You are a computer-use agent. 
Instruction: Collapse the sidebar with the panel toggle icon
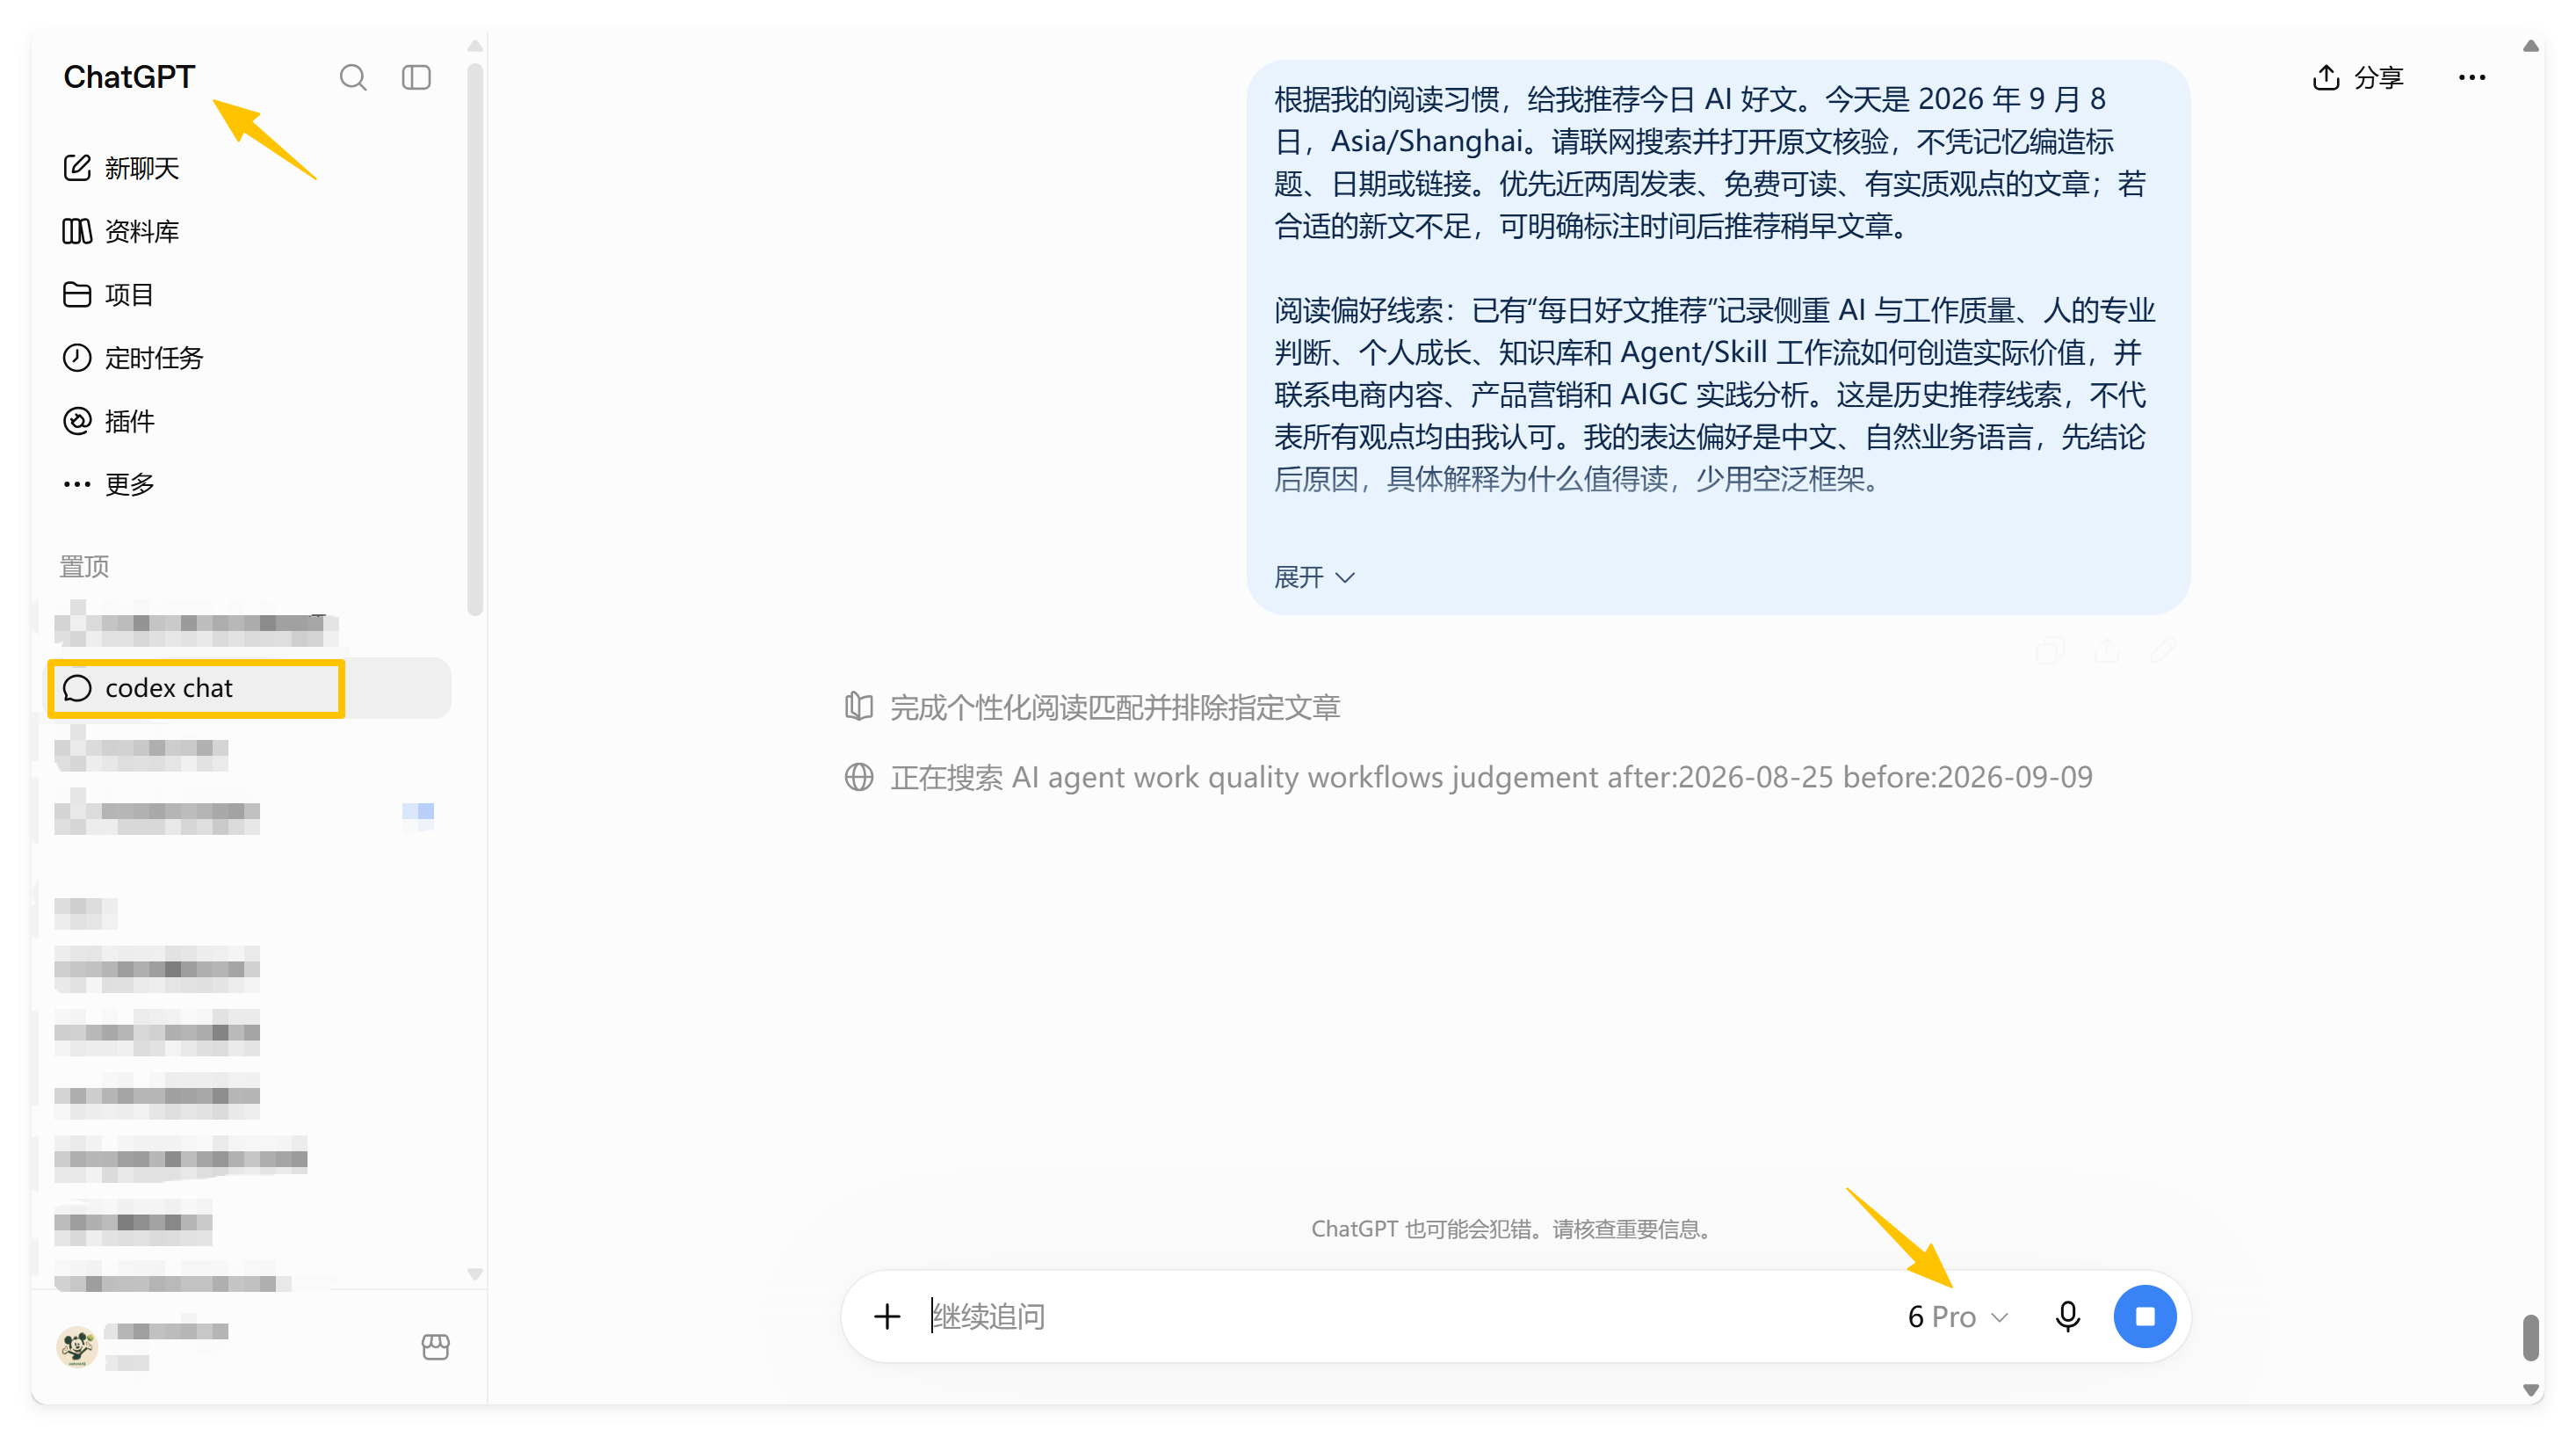pos(416,77)
